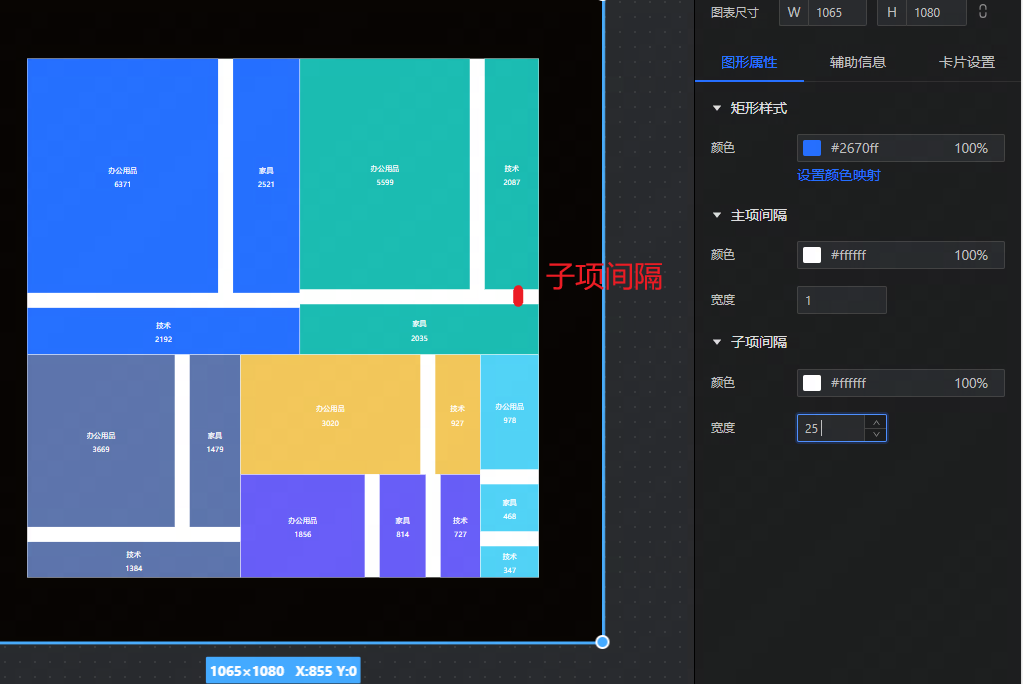Select the 图形属性 tab
Image resolution: width=1023 pixels, height=684 pixels.
pos(749,62)
